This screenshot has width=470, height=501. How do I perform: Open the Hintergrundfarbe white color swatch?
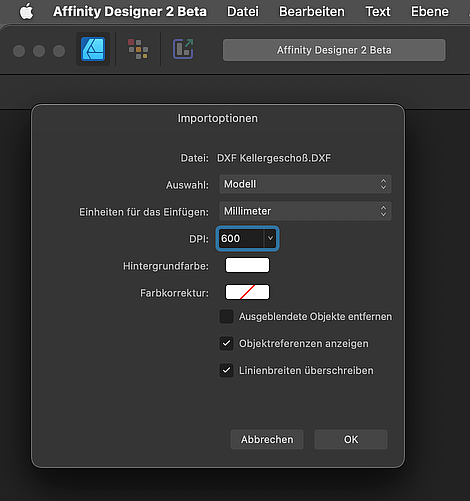pyautogui.click(x=247, y=265)
